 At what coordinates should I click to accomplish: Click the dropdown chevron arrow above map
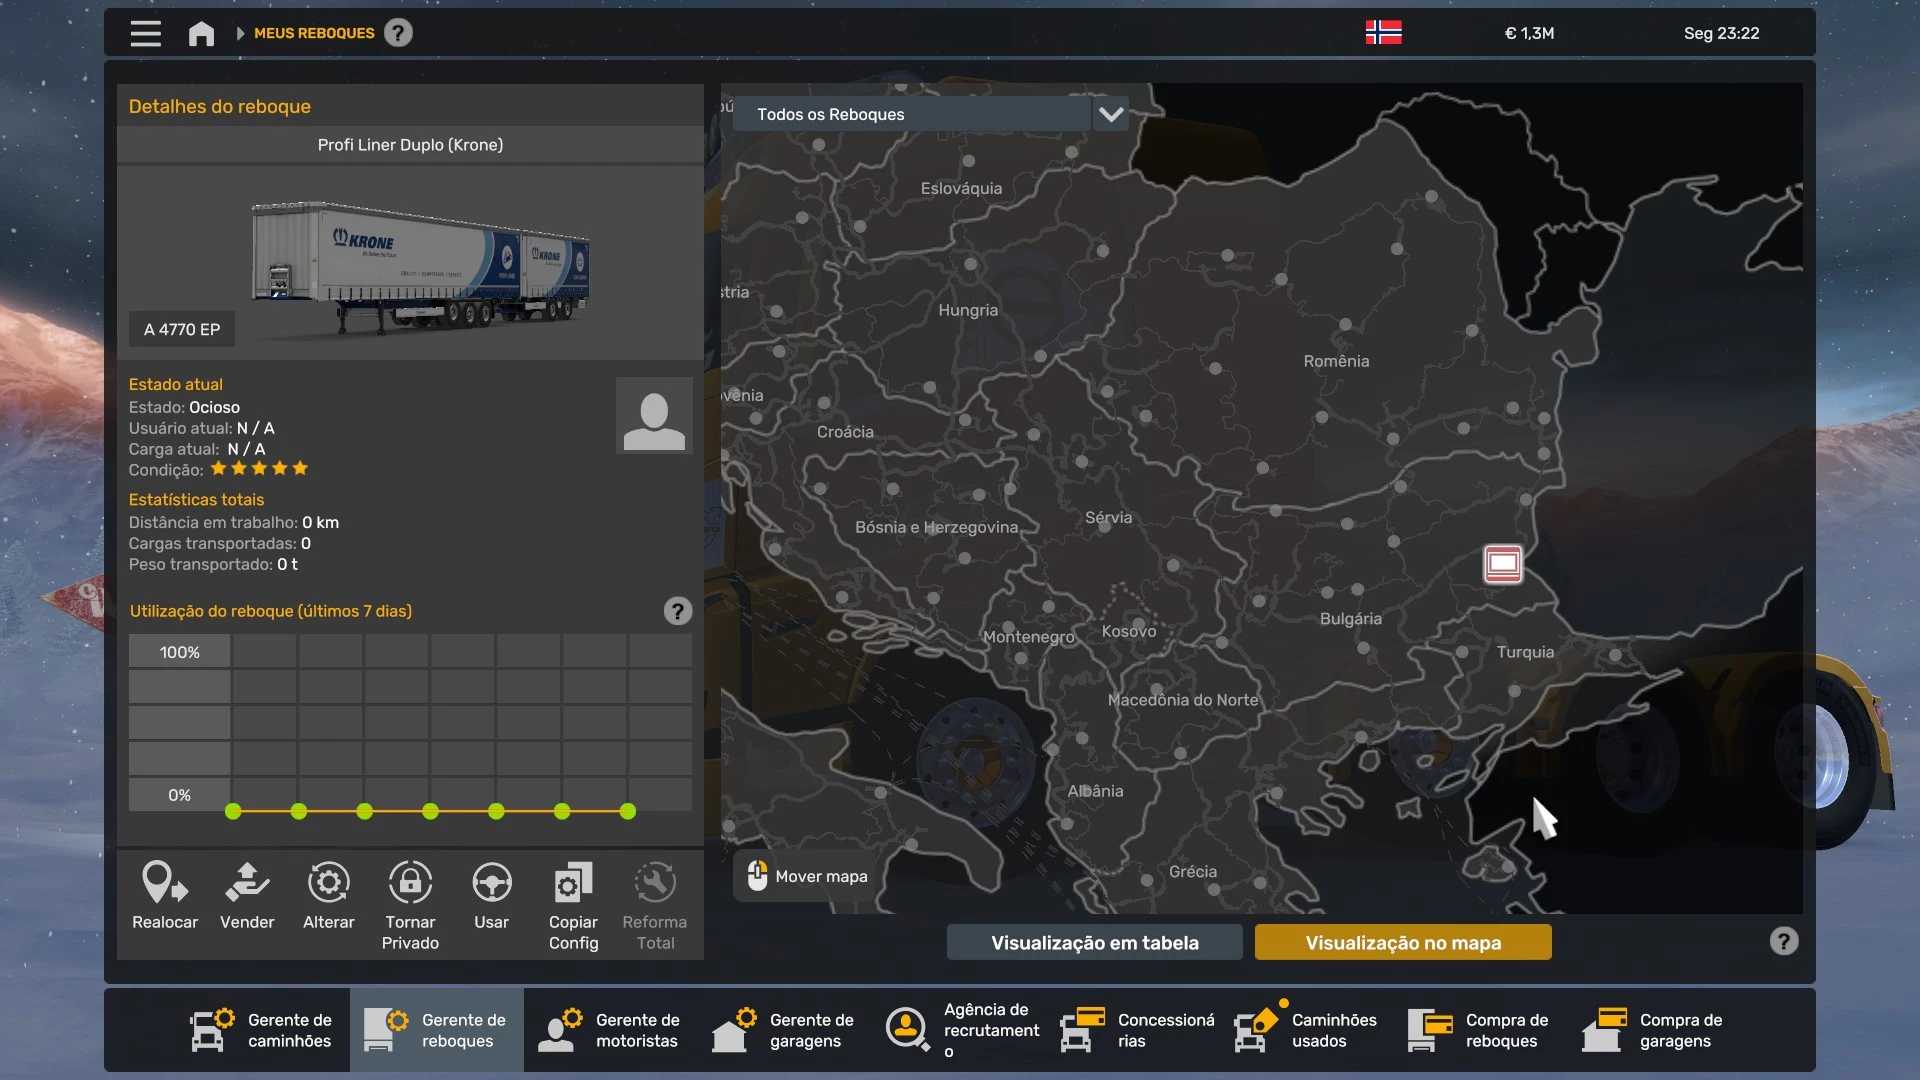(1111, 114)
